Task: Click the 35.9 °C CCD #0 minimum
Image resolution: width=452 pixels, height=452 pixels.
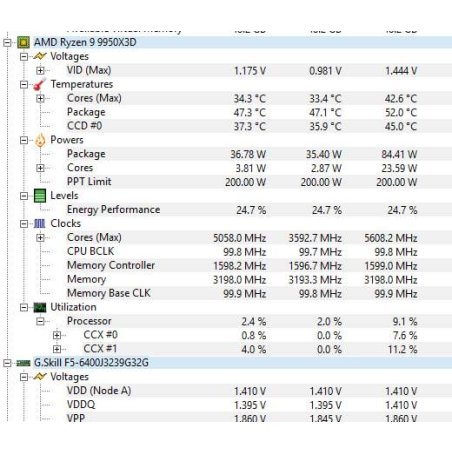Action: pos(325,126)
